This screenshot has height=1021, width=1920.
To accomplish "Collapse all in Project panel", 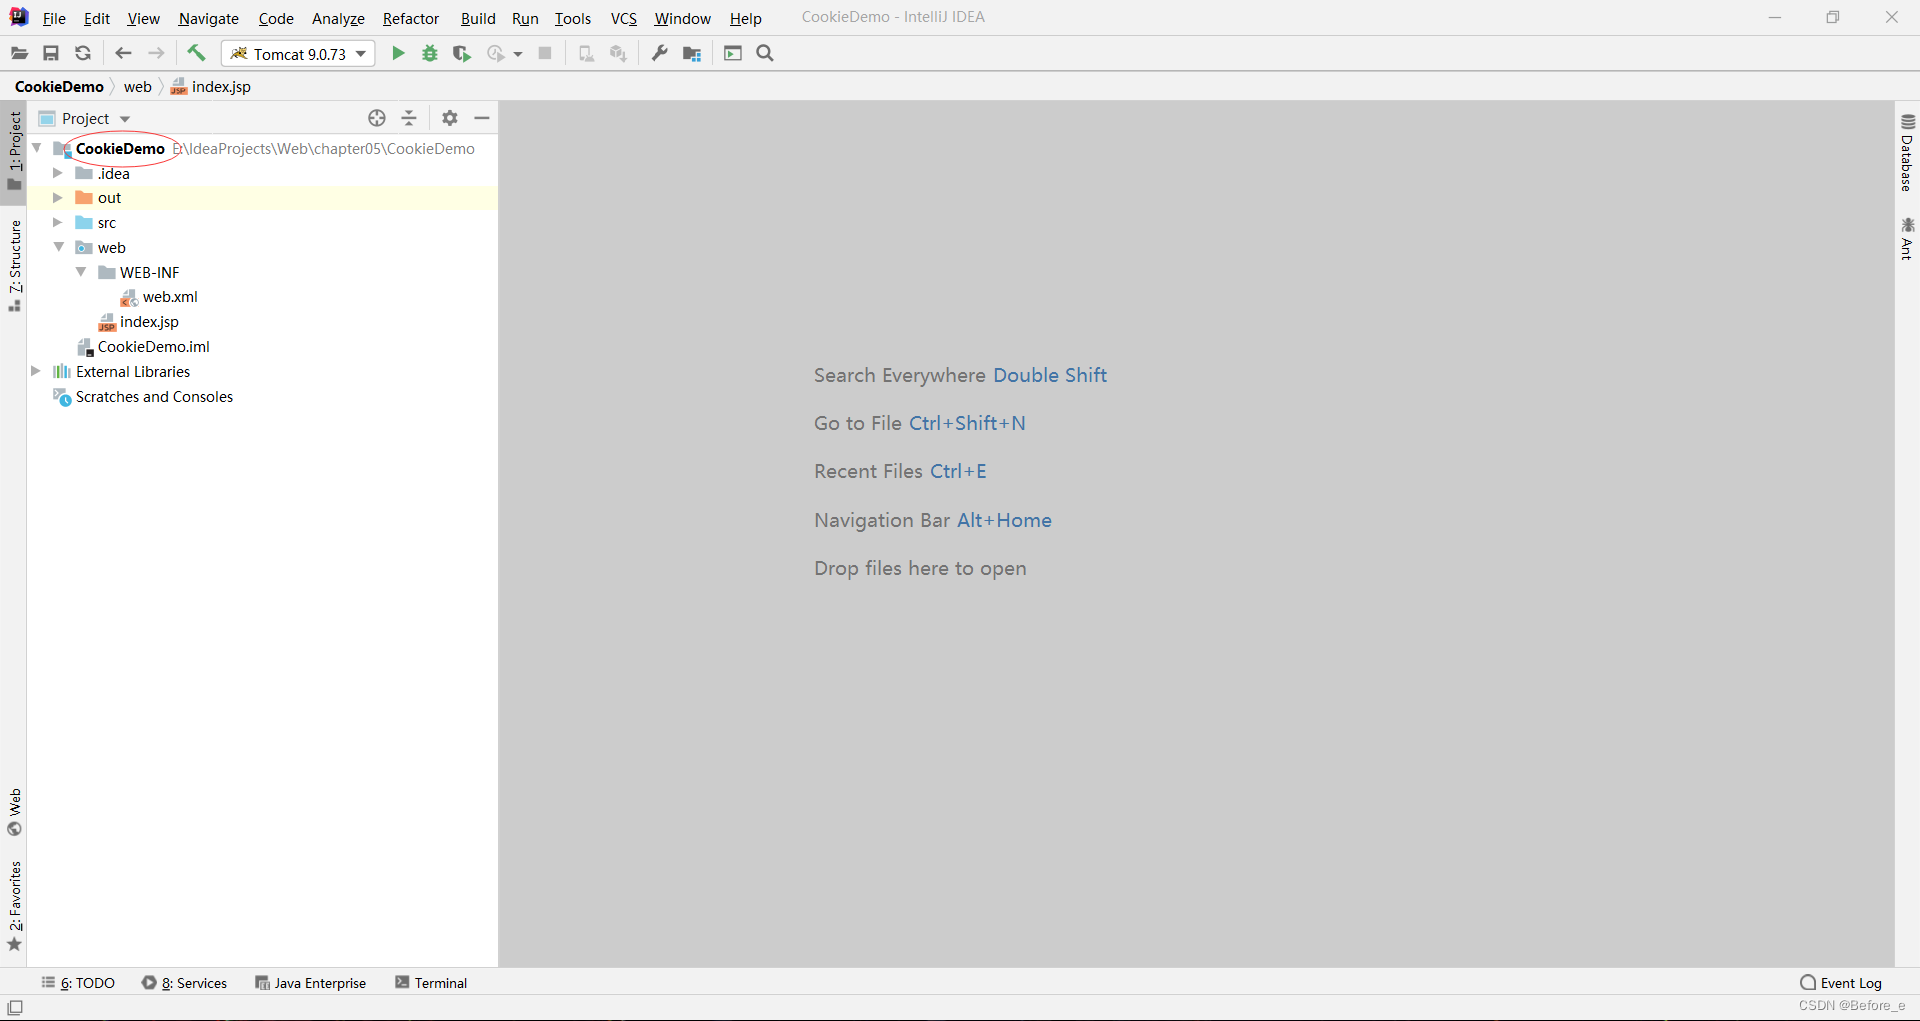I will [409, 118].
